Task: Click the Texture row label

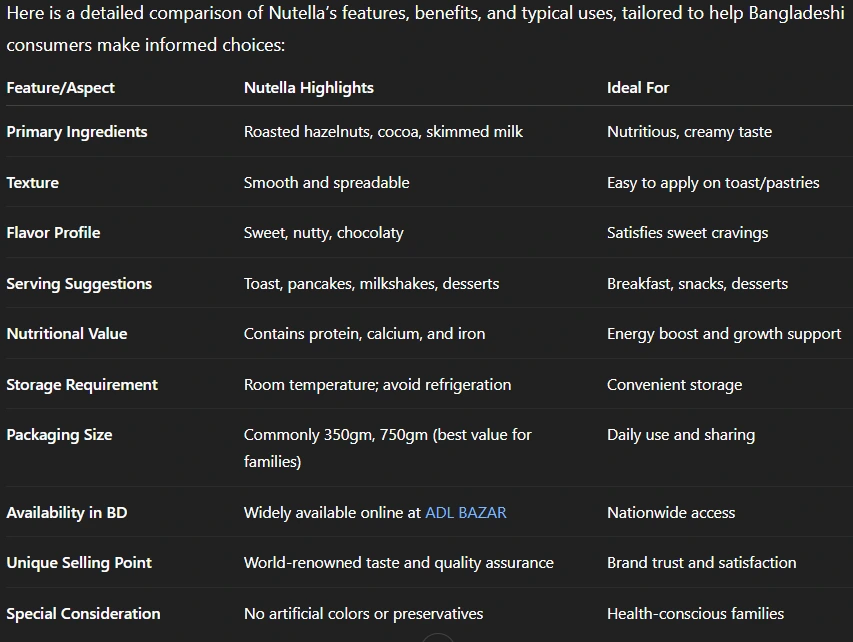Action: pos(32,182)
